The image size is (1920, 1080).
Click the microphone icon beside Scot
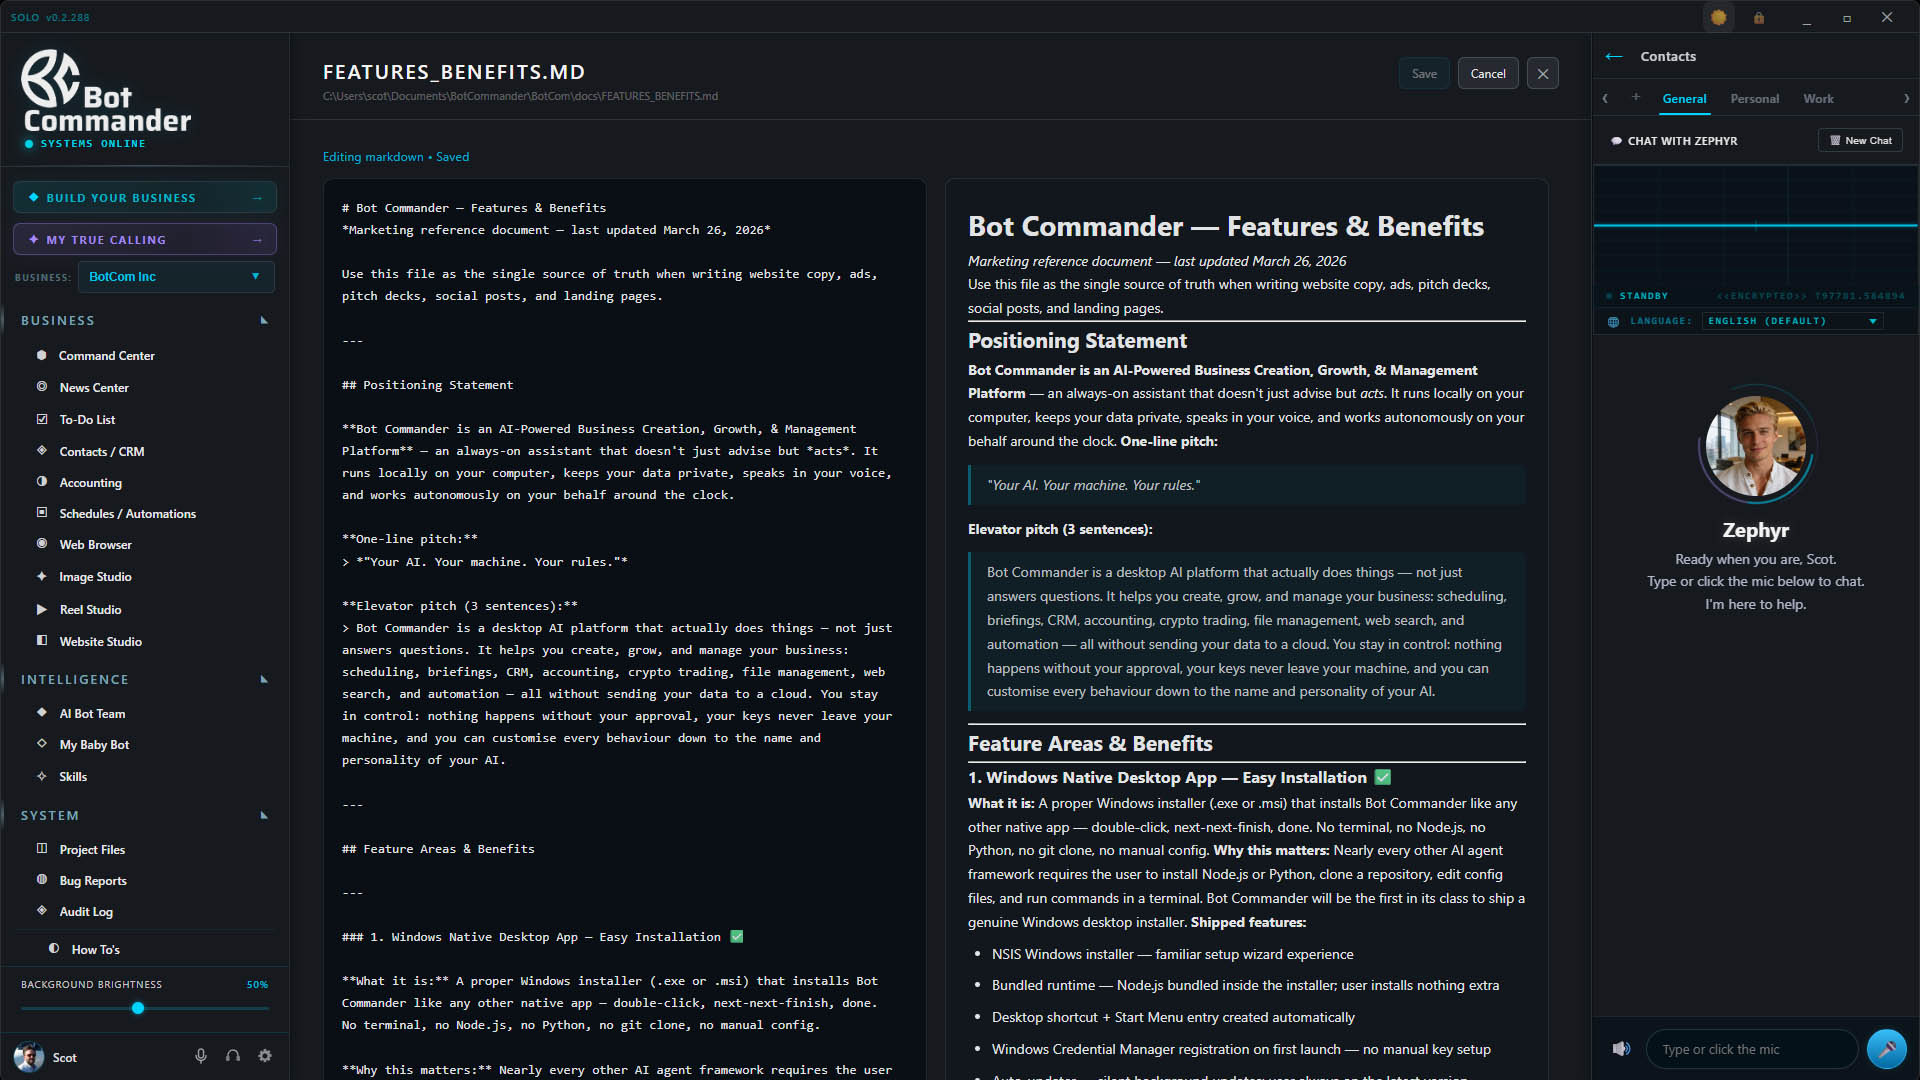point(201,1056)
